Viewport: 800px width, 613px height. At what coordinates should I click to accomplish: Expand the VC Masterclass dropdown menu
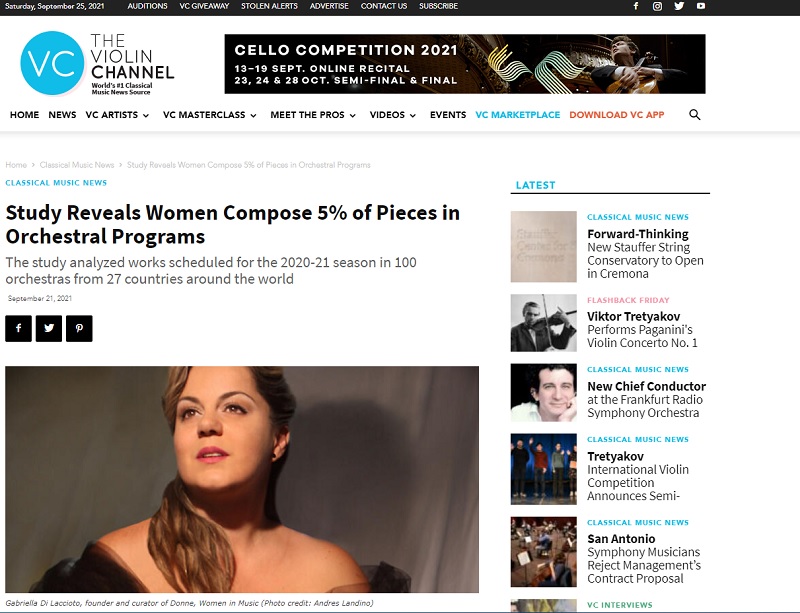[210, 115]
